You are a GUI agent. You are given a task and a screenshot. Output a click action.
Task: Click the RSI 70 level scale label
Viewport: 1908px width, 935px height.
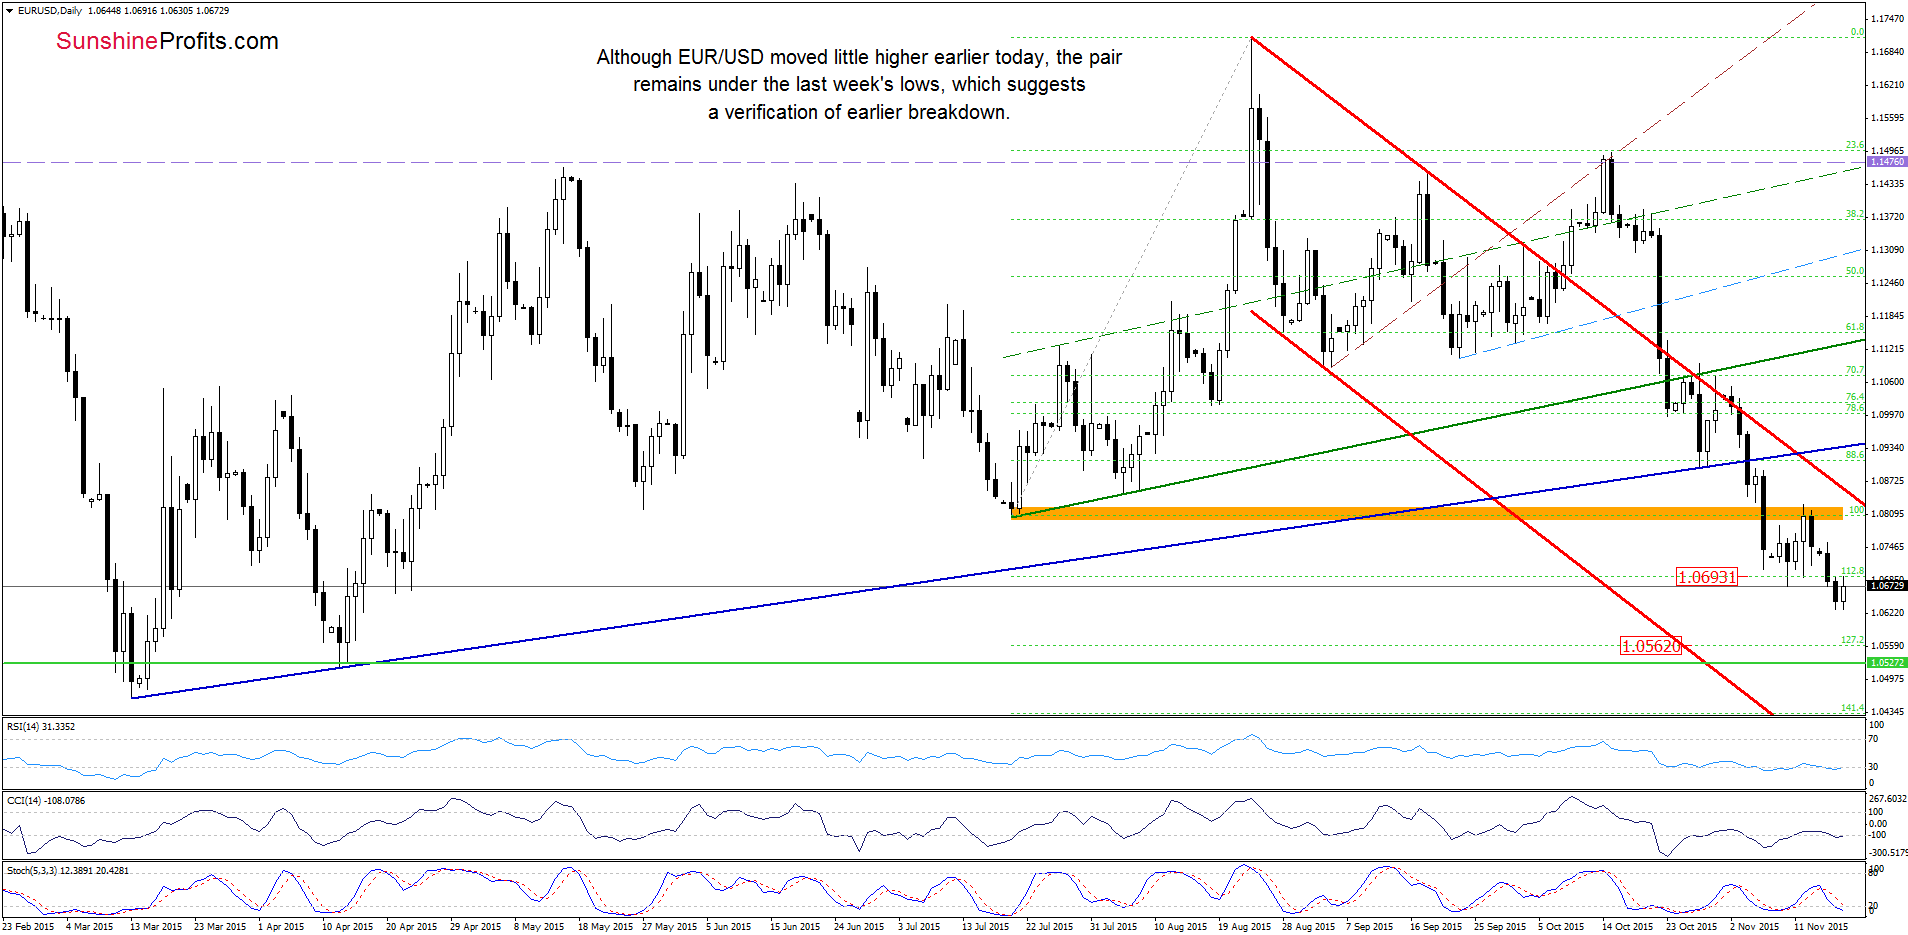(1874, 739)
